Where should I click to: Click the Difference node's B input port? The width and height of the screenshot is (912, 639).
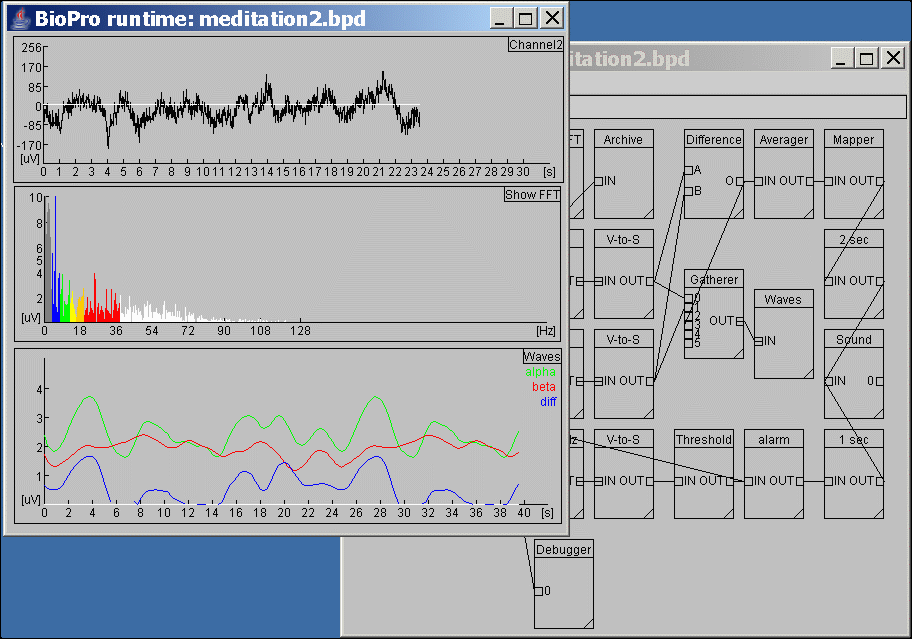tap(688, 191)
